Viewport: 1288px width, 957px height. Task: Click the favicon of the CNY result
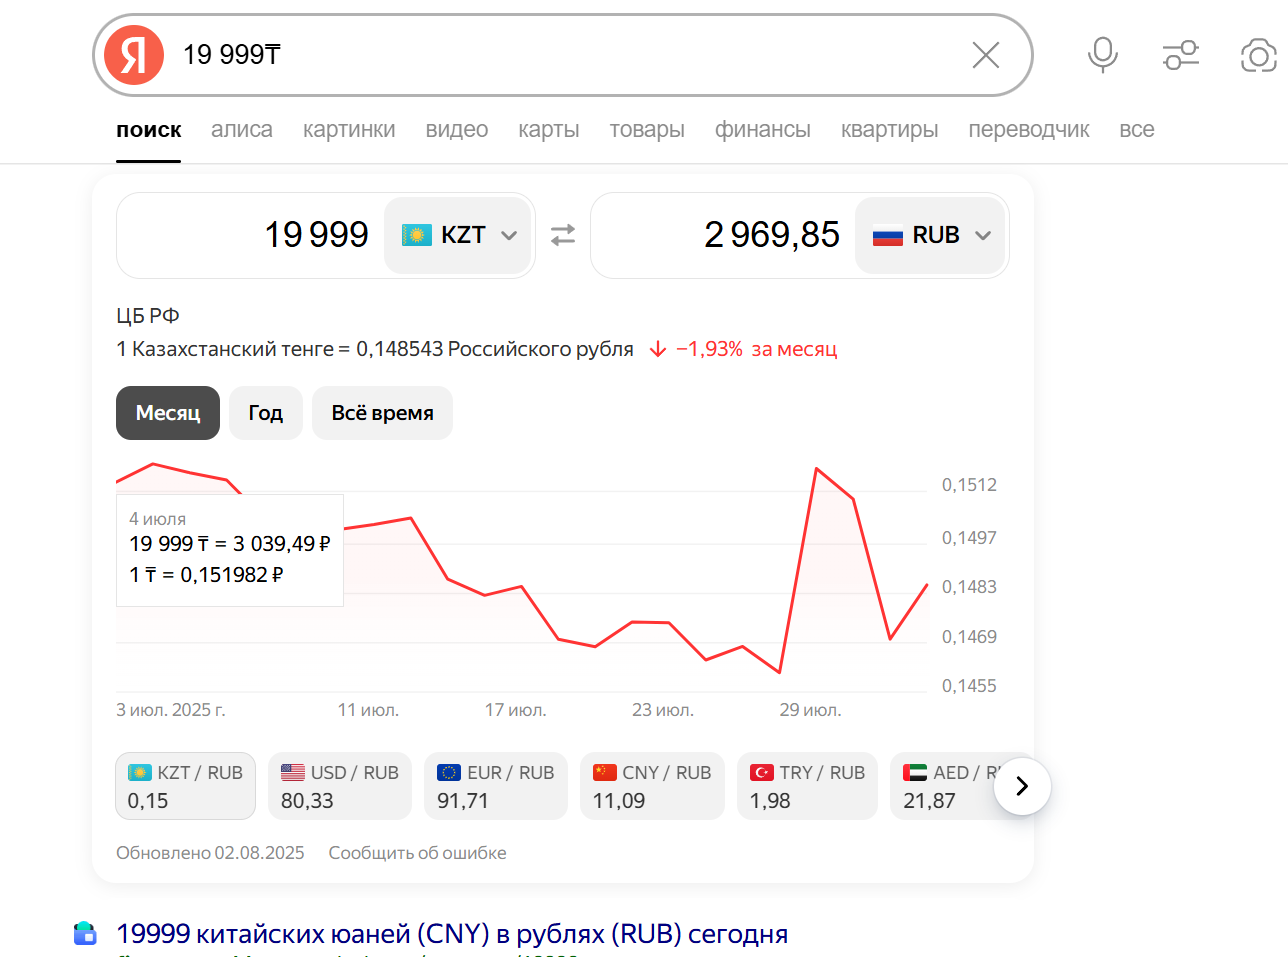pos(85,933)
